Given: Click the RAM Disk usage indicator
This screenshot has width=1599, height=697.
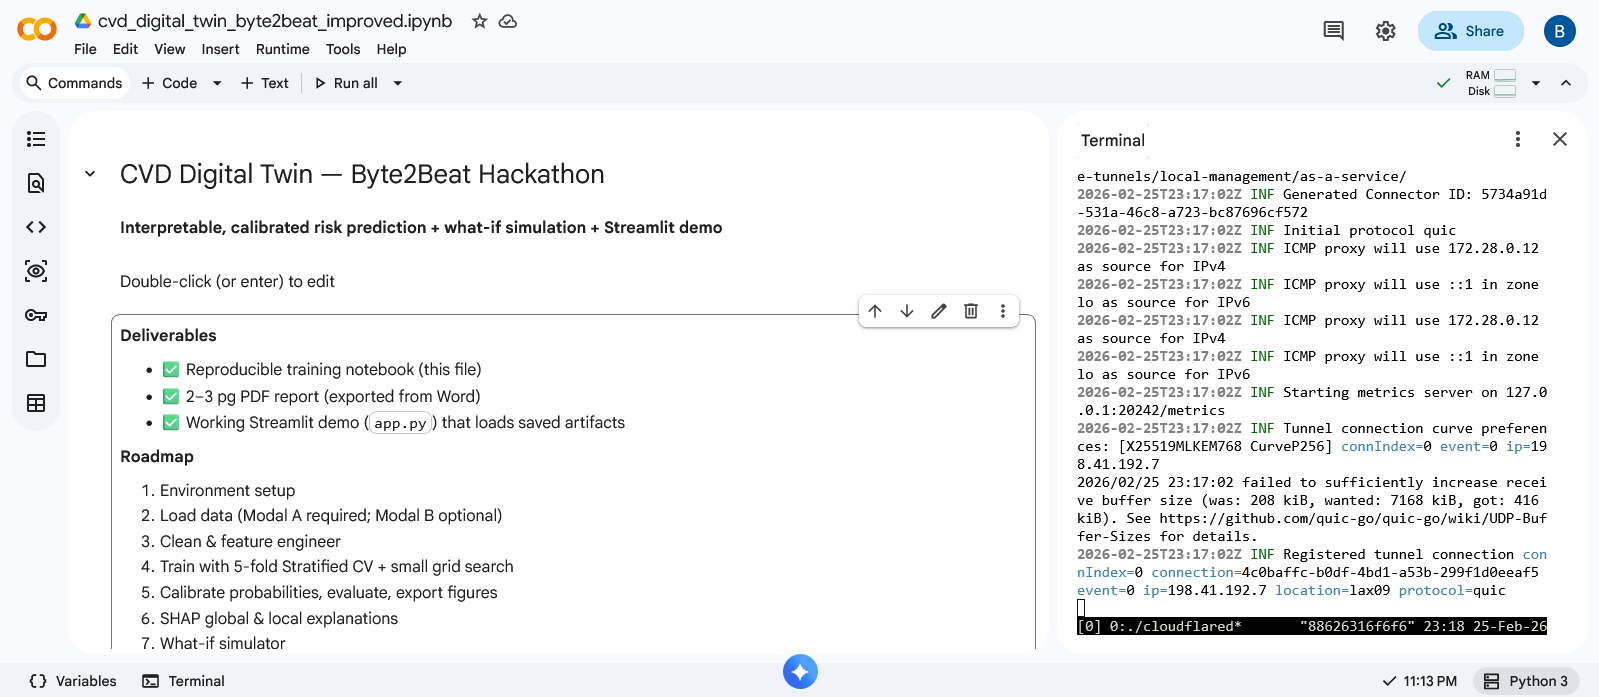Looking at the screenshot, I should (1491, 83).
